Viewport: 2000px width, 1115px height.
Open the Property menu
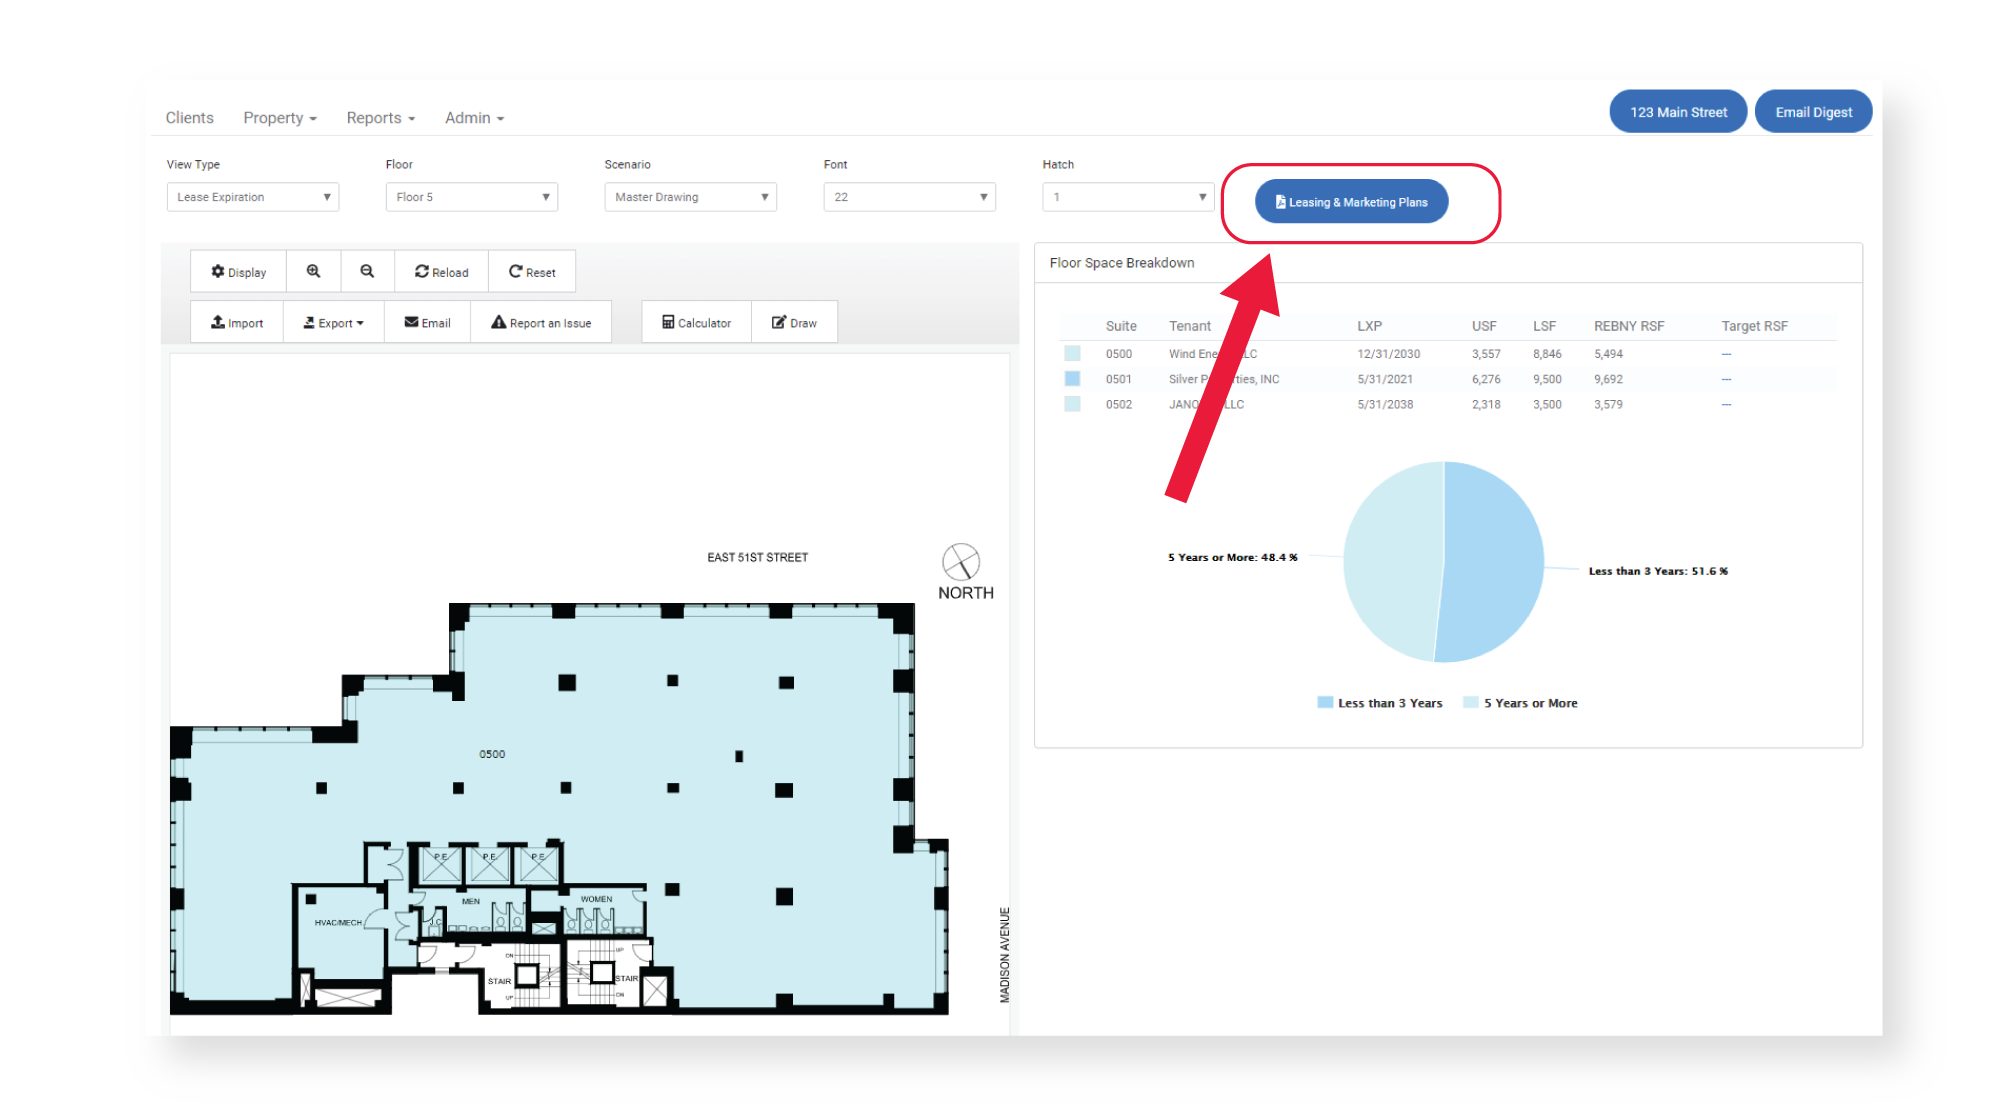point(280,118)
